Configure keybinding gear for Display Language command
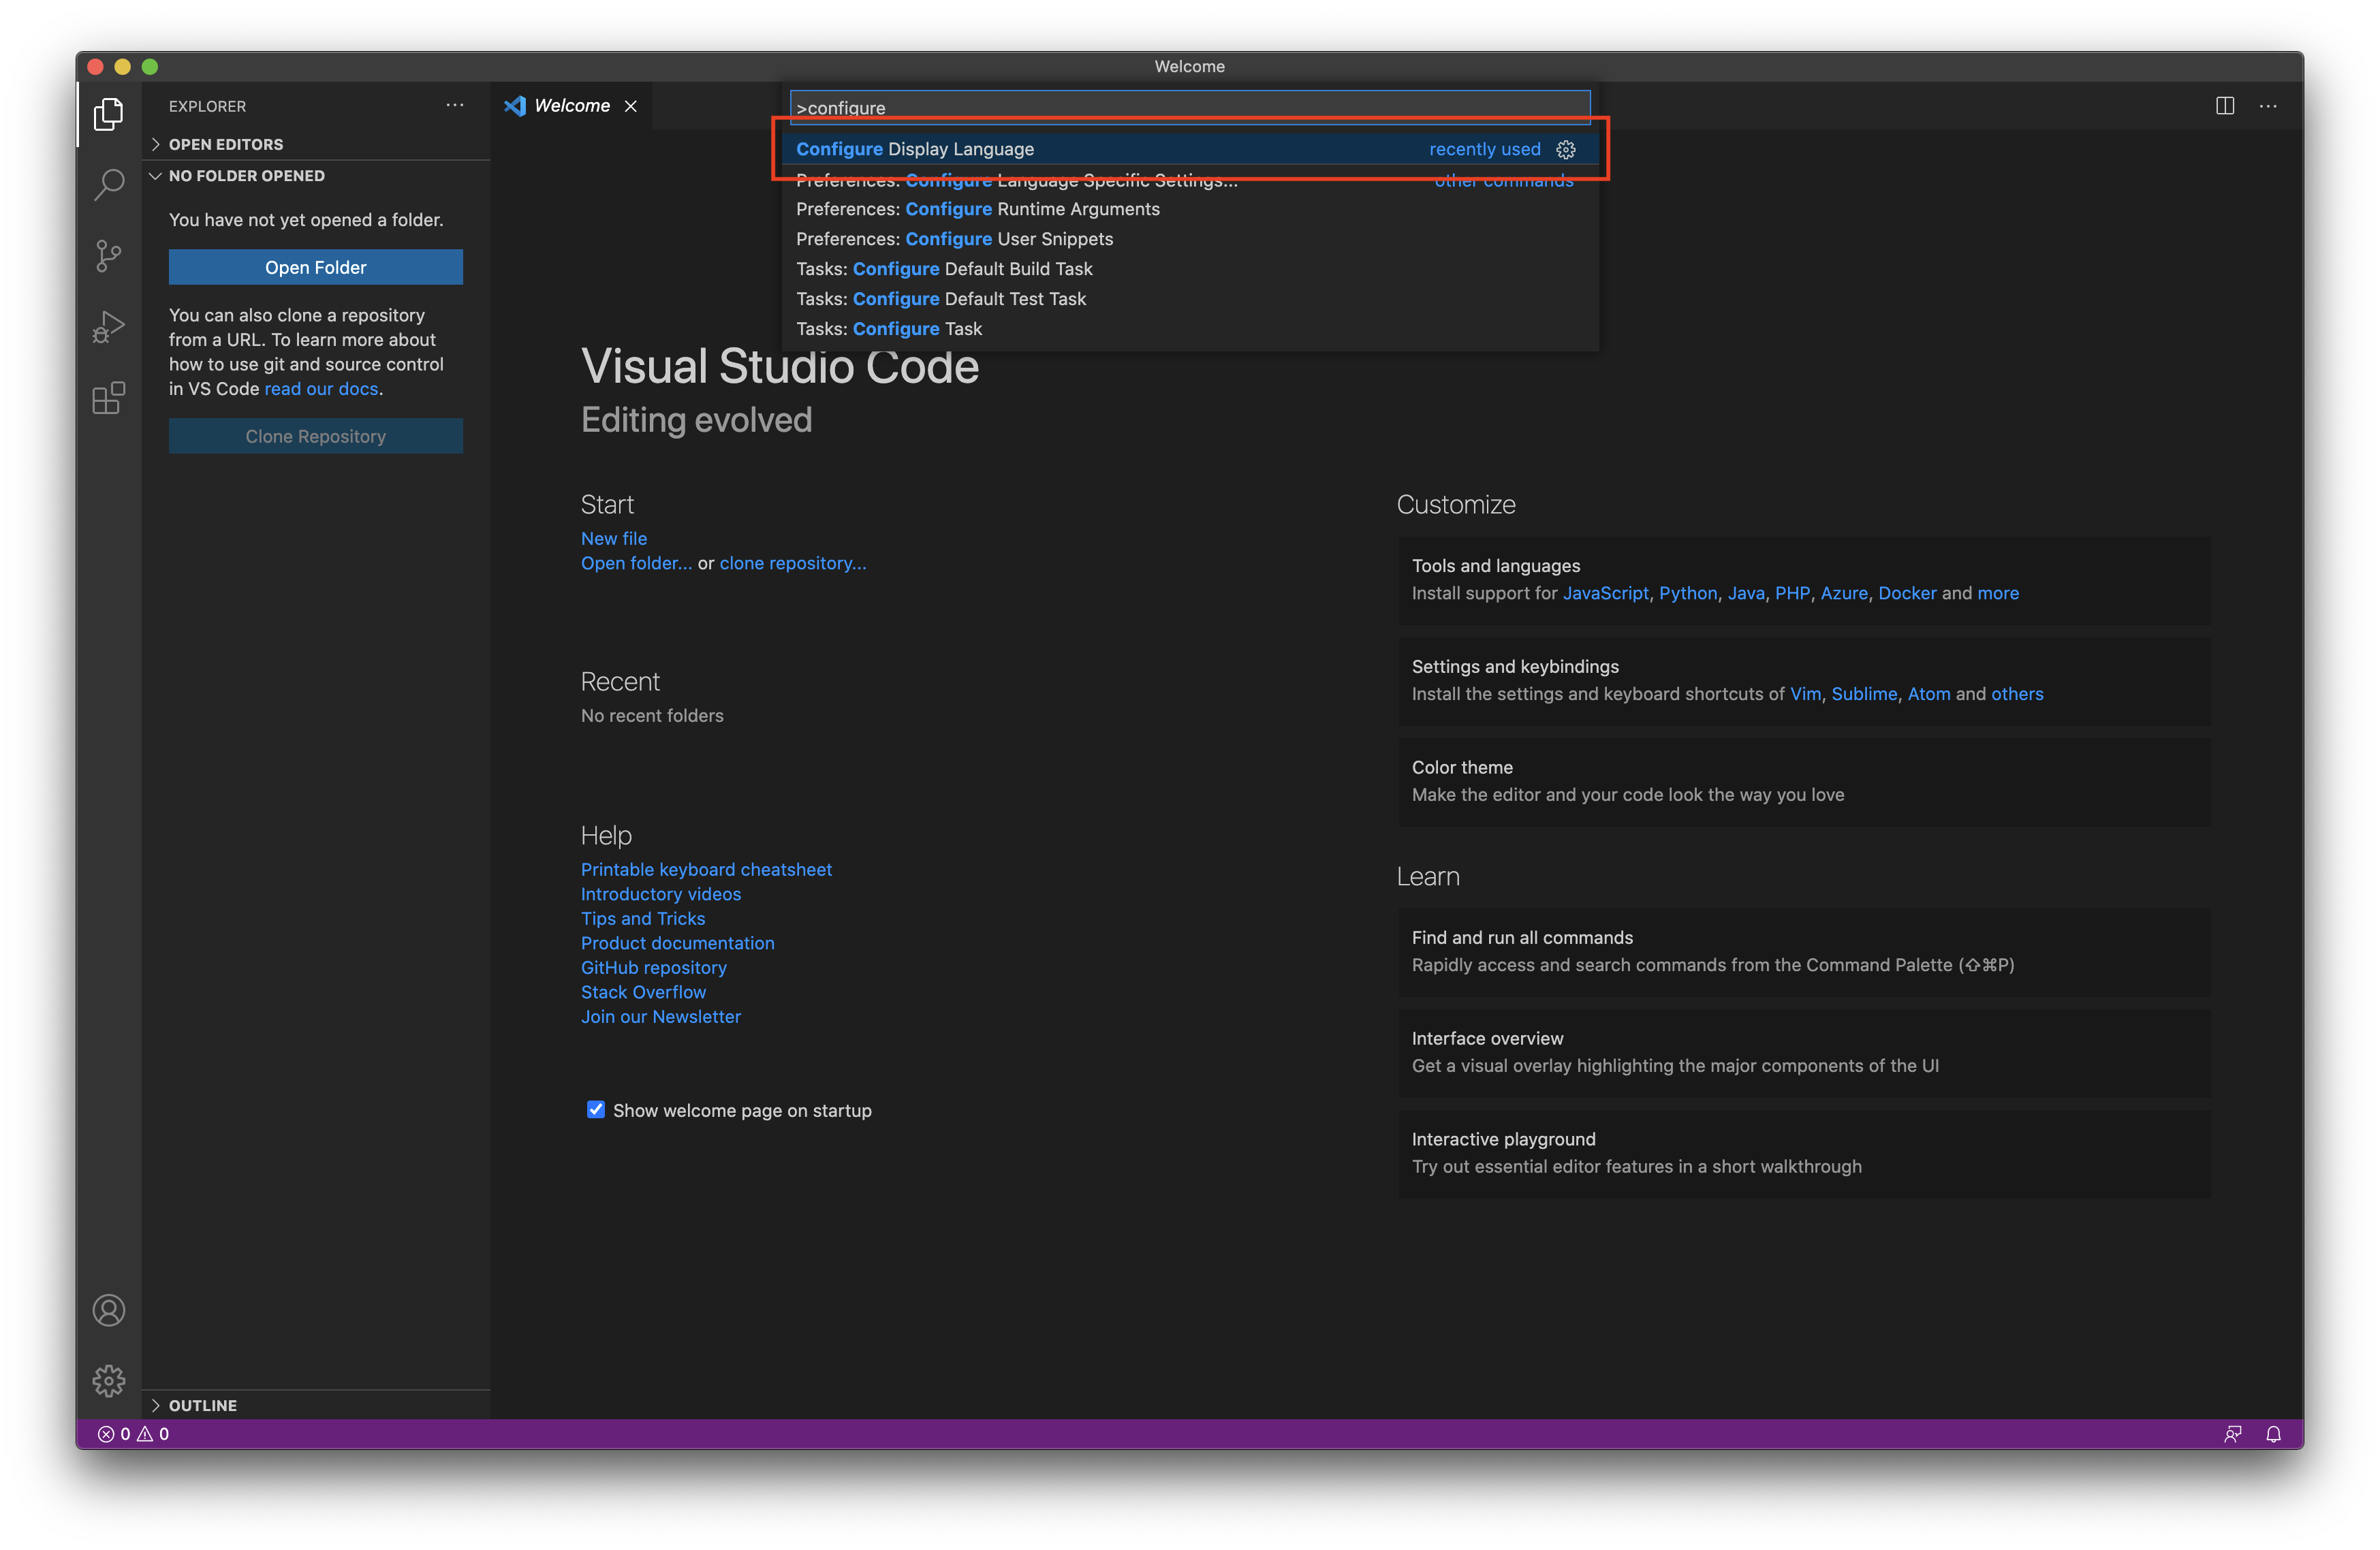The height and width of the screenshot is (1550, 2380). coord(1566,149)
